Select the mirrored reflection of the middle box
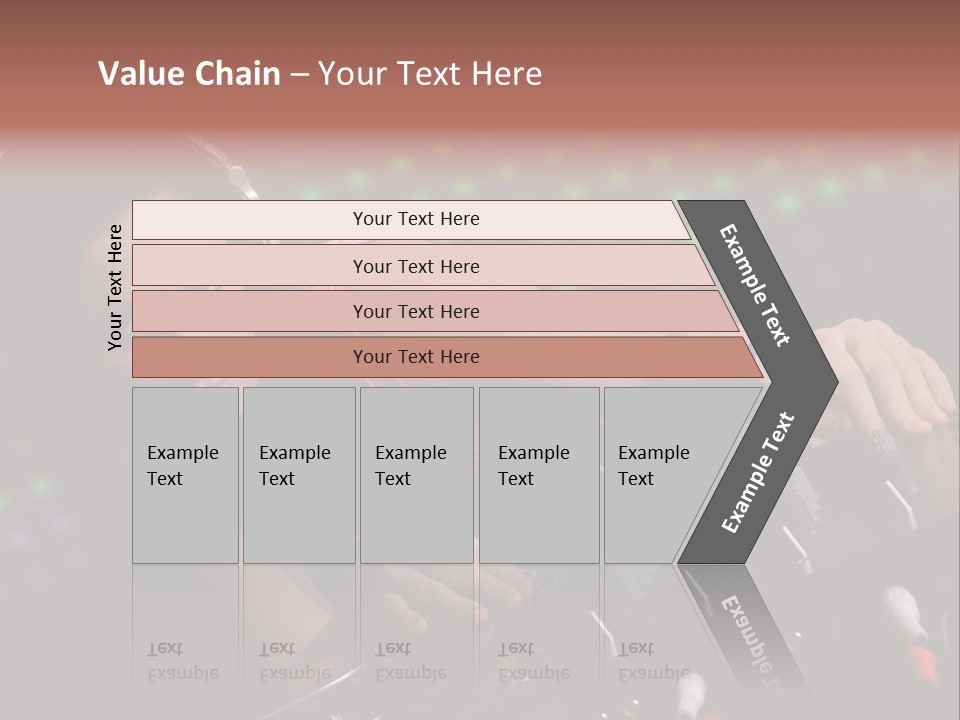This screenshot has height=720, width=960. pos(415,630)
